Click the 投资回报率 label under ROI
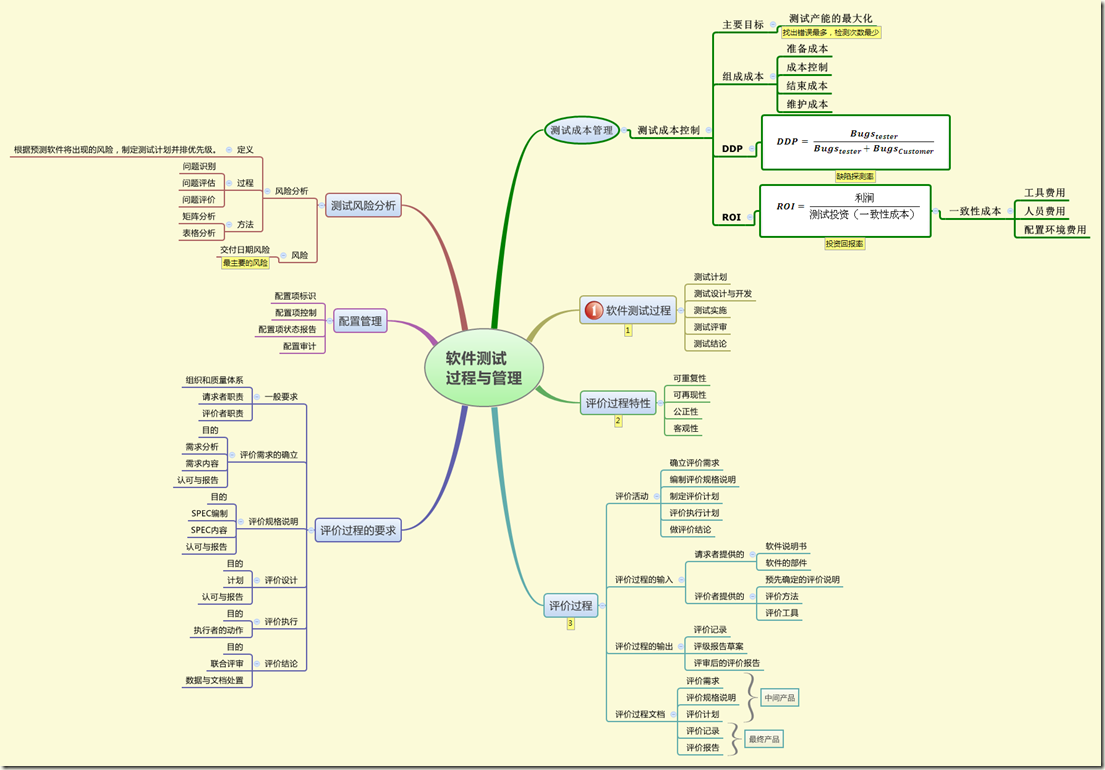This screenshot has width=1105, height=770. [x=845, y=244]
